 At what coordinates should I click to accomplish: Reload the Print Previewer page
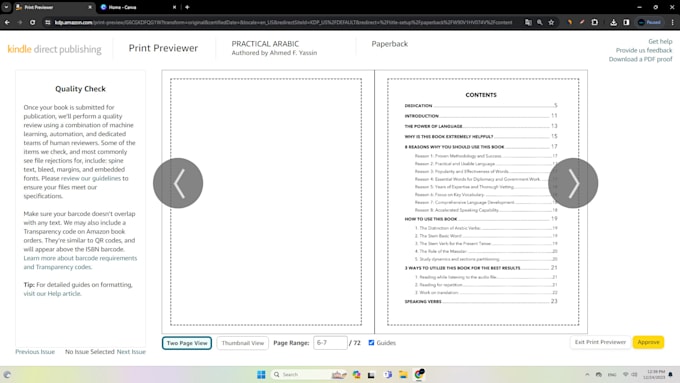coord(33,22)
